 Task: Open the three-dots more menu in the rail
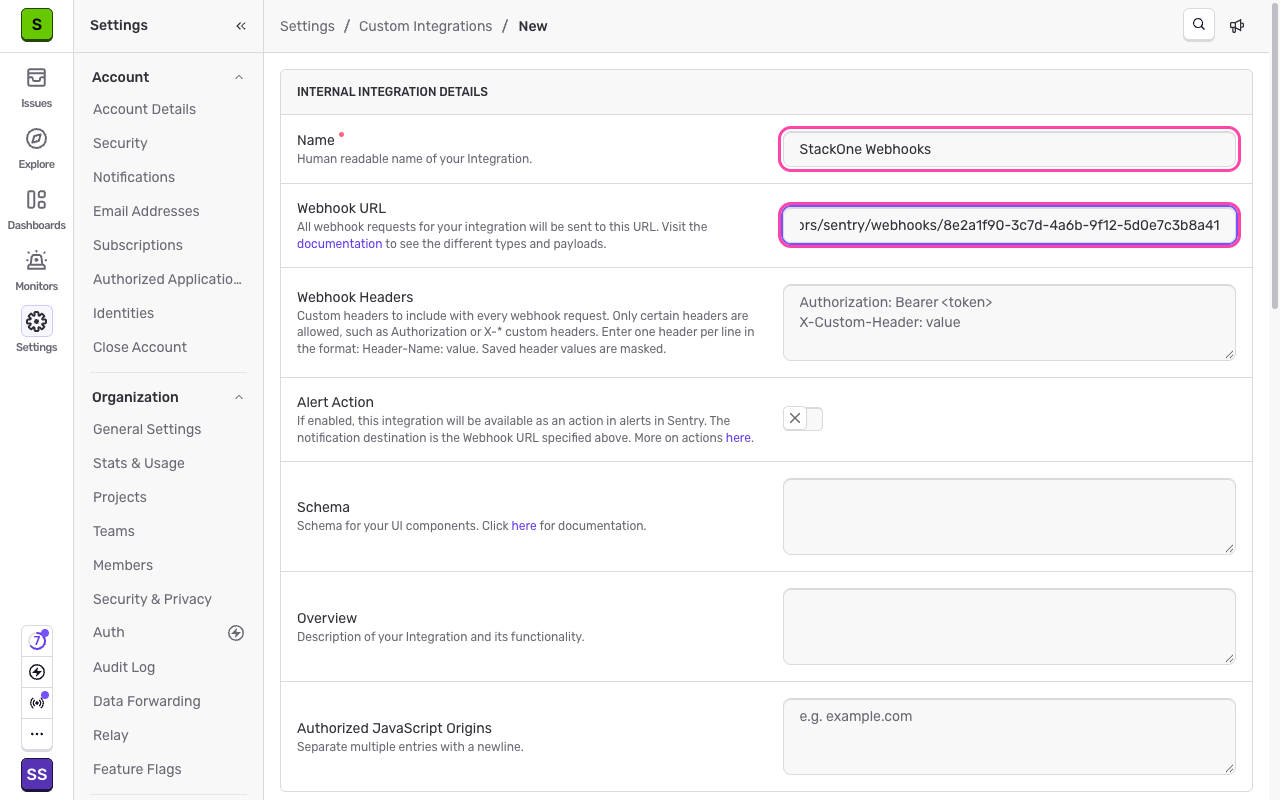point(37,734)
